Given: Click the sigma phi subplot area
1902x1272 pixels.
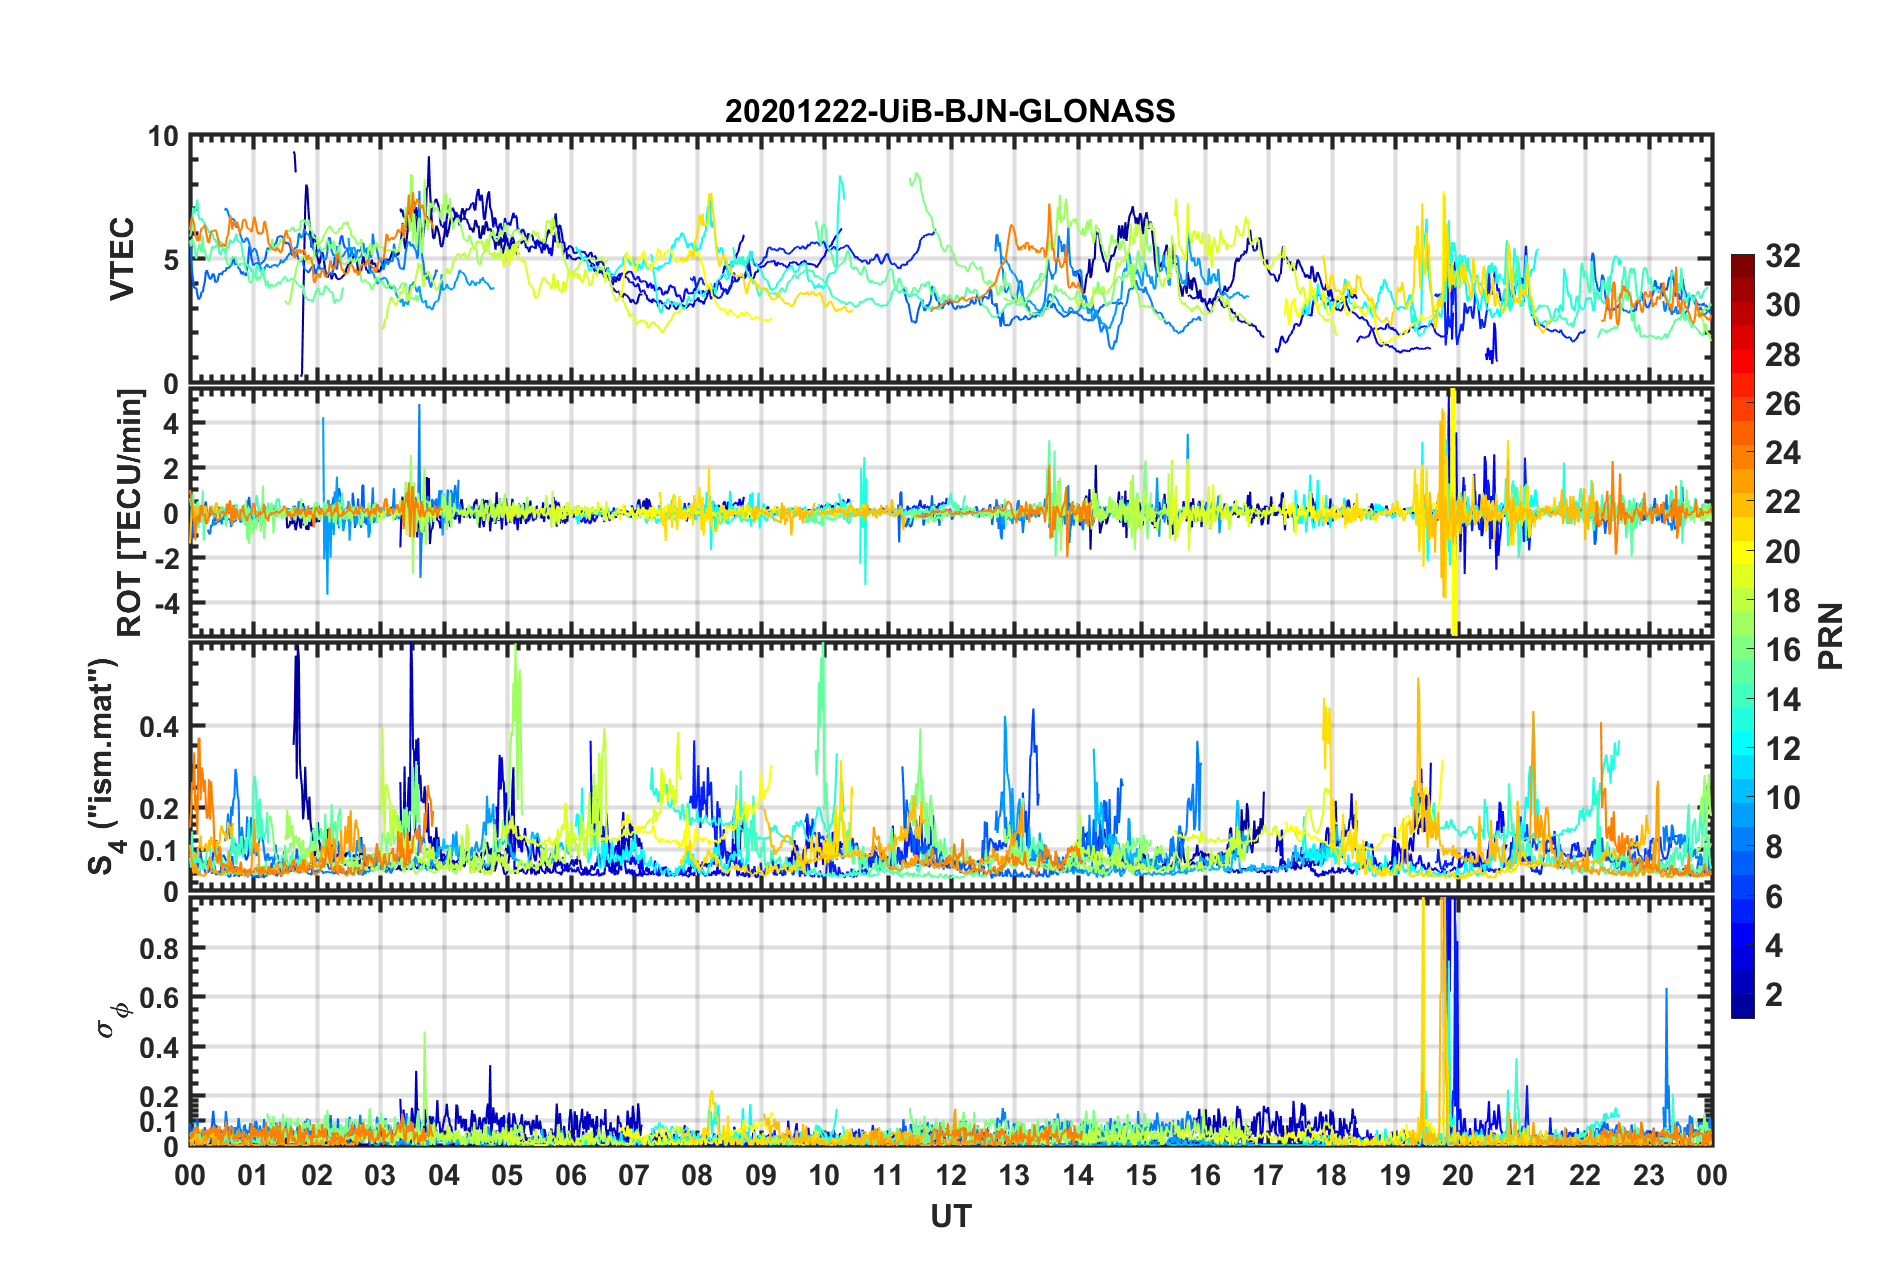Looking at the screenshot, I should pyautogui.click(x=951, y=1022).
